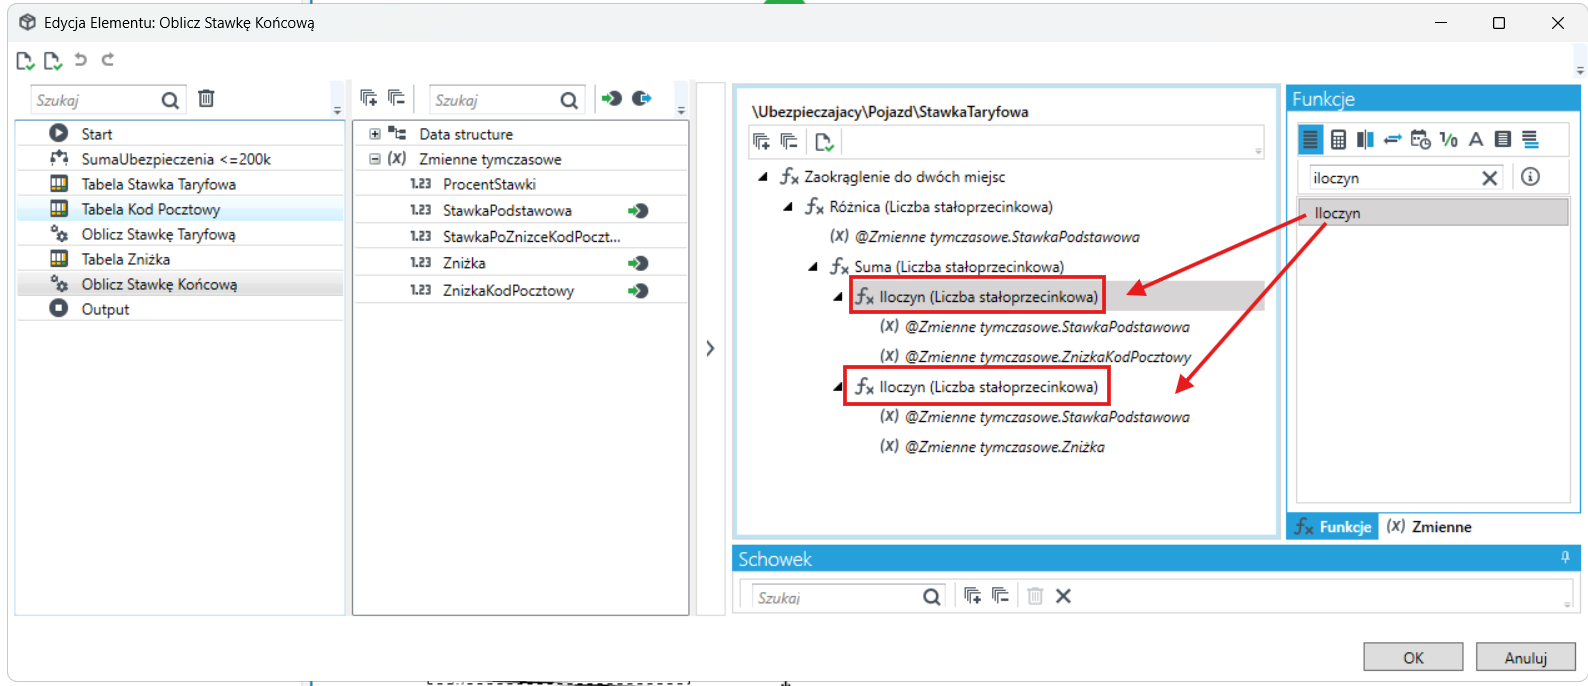Click the blue output-arrow icon in variables toolbar

coord(641,98)
